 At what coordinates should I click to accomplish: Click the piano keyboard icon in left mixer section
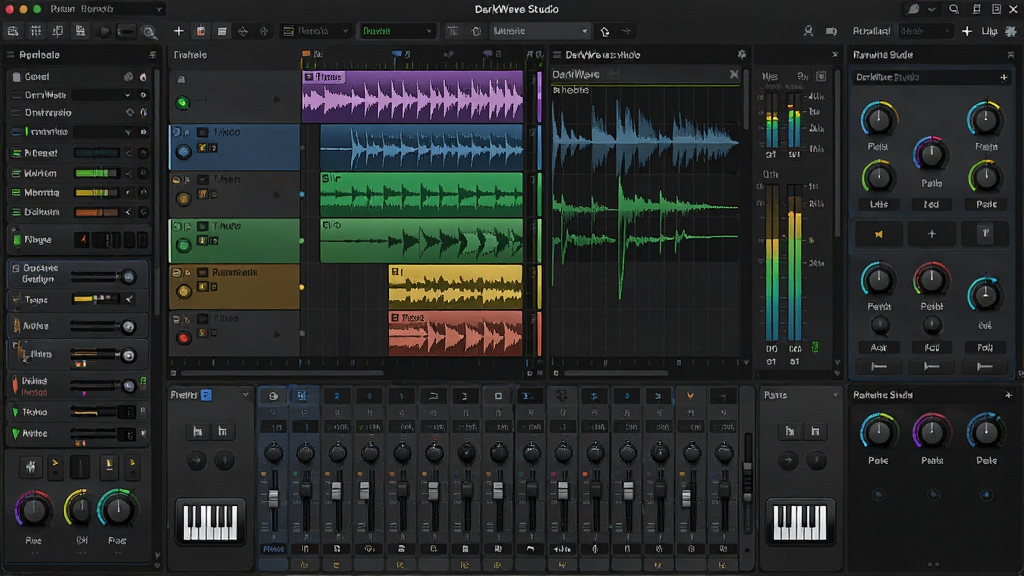pos(210,522)
